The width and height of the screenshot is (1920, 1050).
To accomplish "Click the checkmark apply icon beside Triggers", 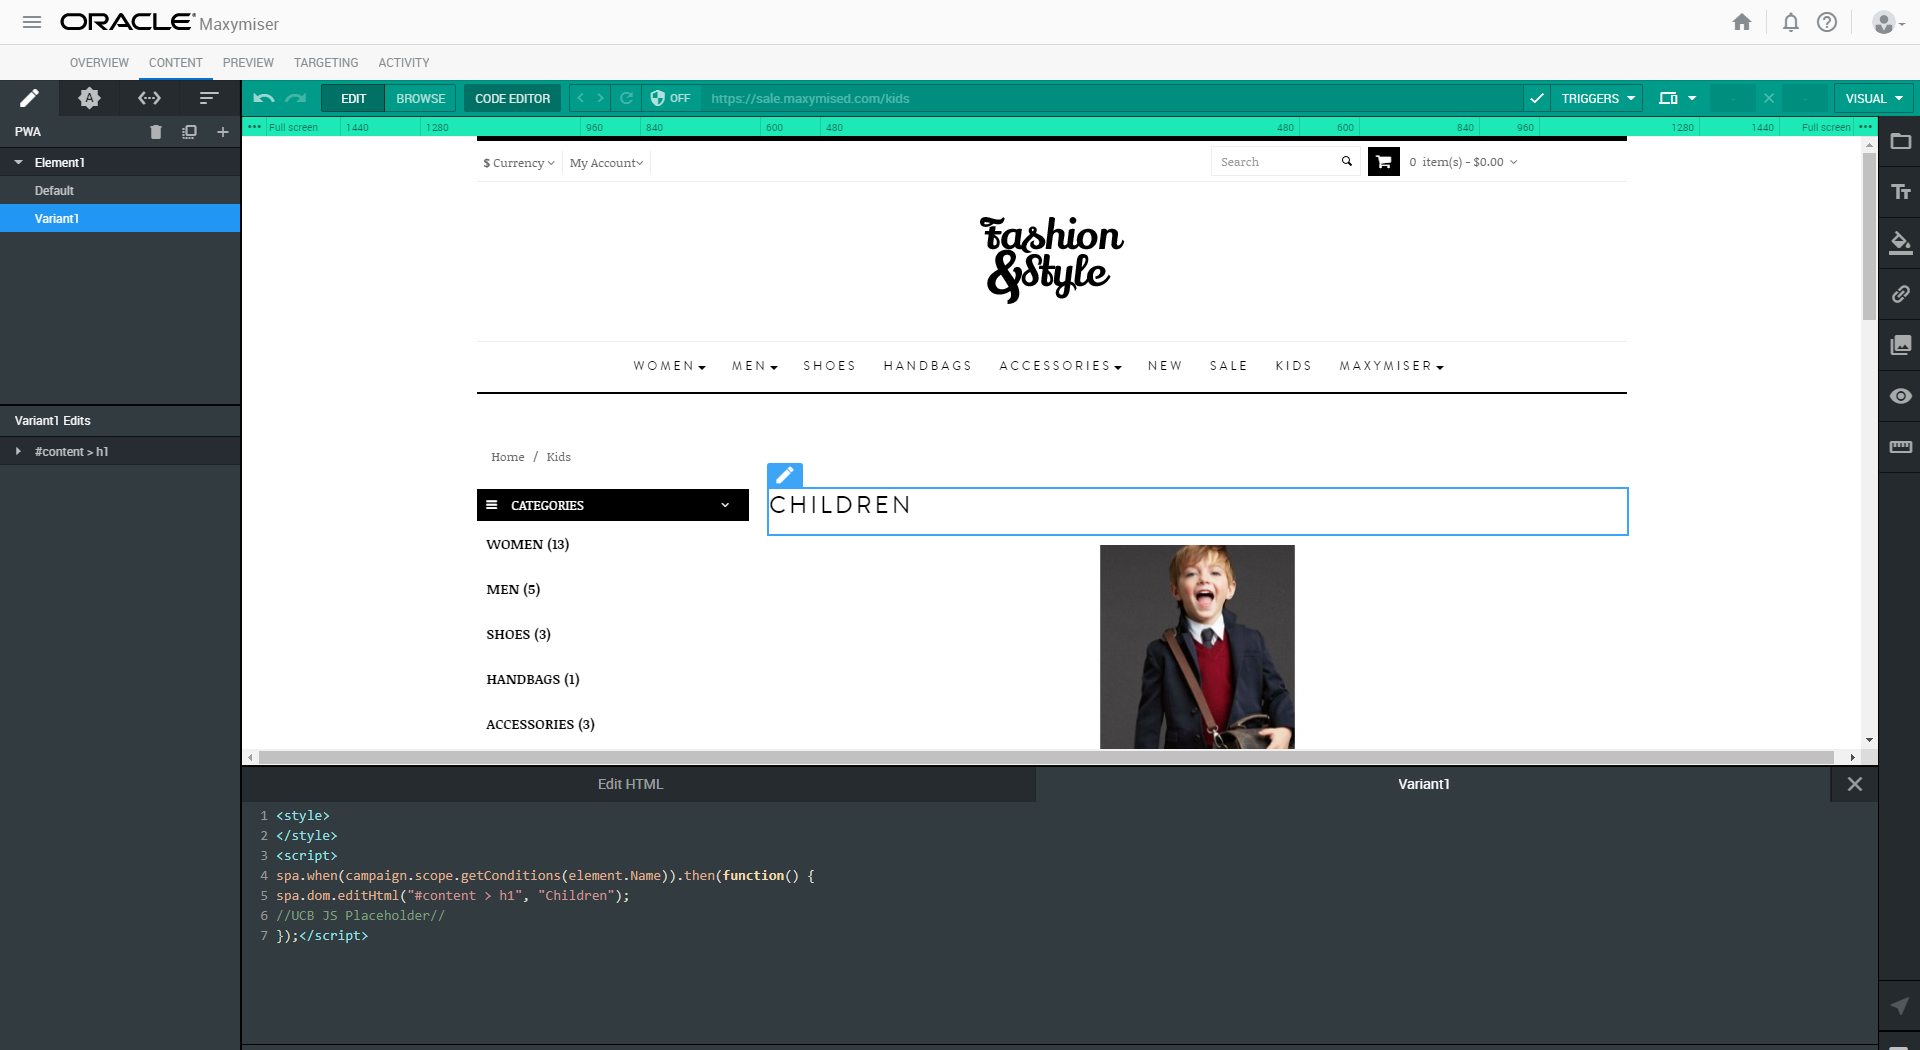I will 1537,98.
